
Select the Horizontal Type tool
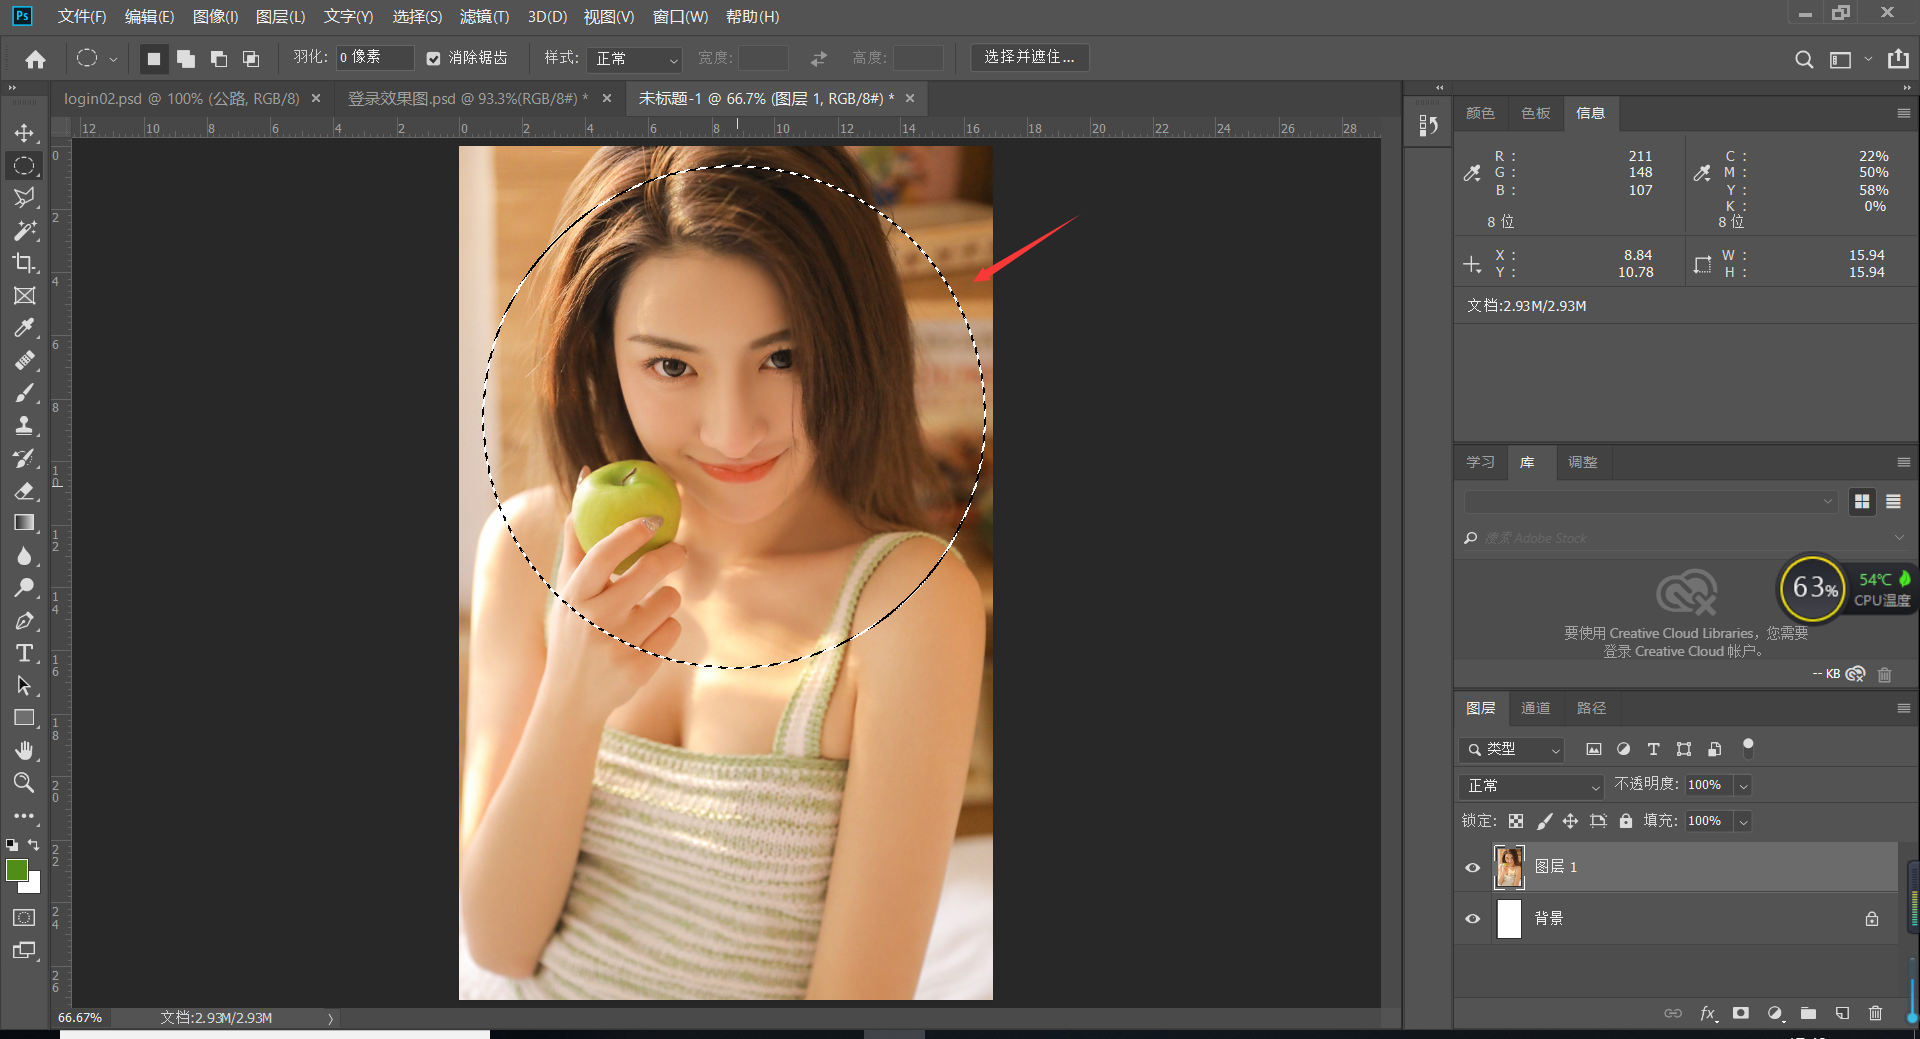(24, 653)
